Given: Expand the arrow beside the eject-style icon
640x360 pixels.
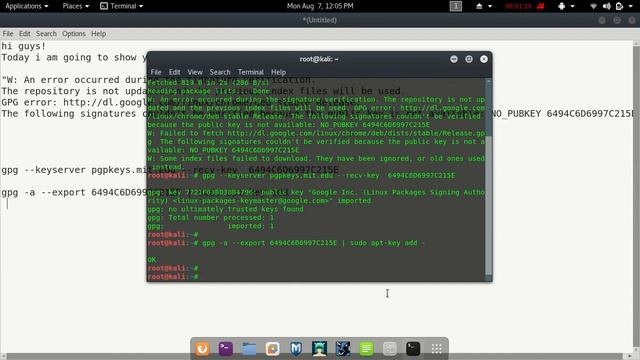Looking at the screenshot, I should point(490,6).
